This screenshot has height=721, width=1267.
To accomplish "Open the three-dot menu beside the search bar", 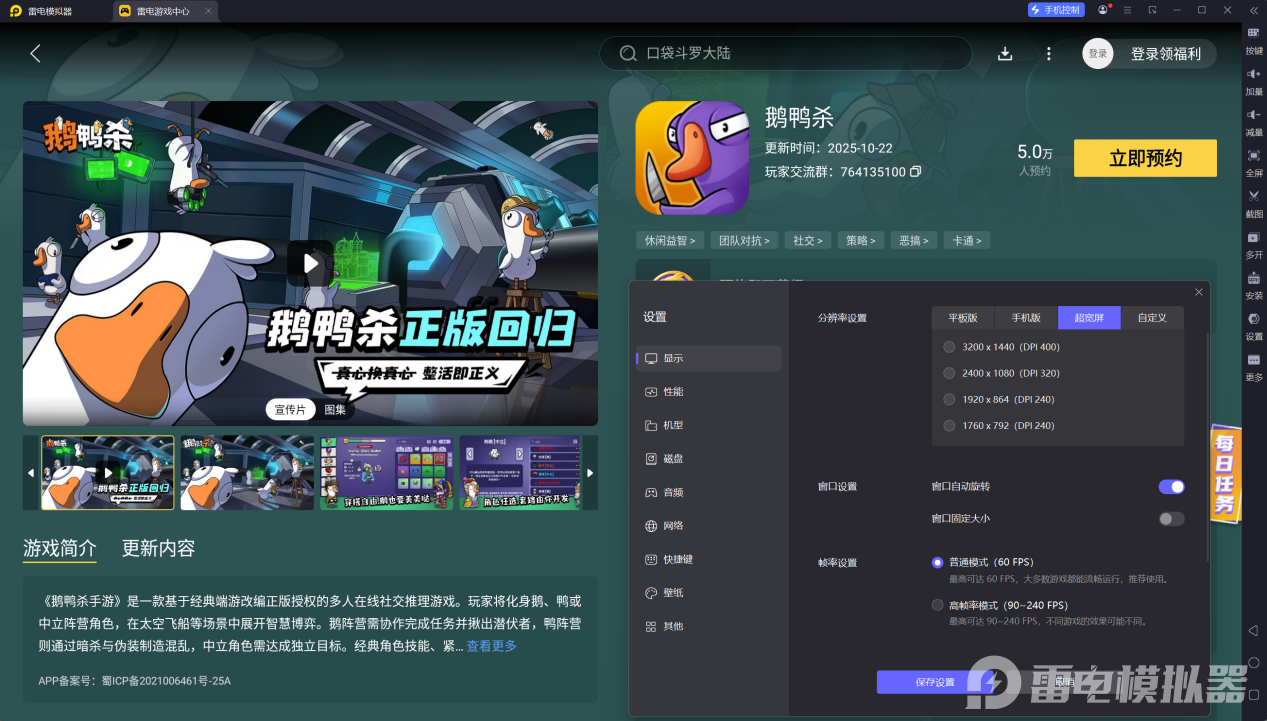I will pyautogui.click(x=1048, y=53).
